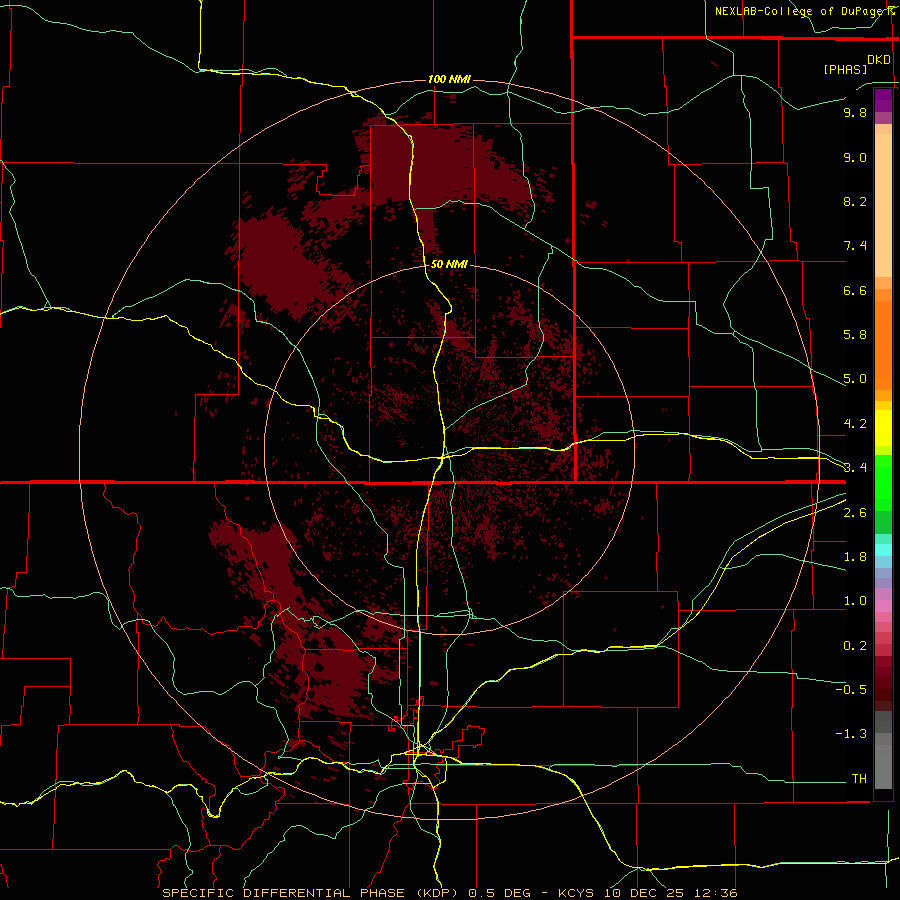
Task: Click the TH label on the color scale
Action: tap(859, 779)
